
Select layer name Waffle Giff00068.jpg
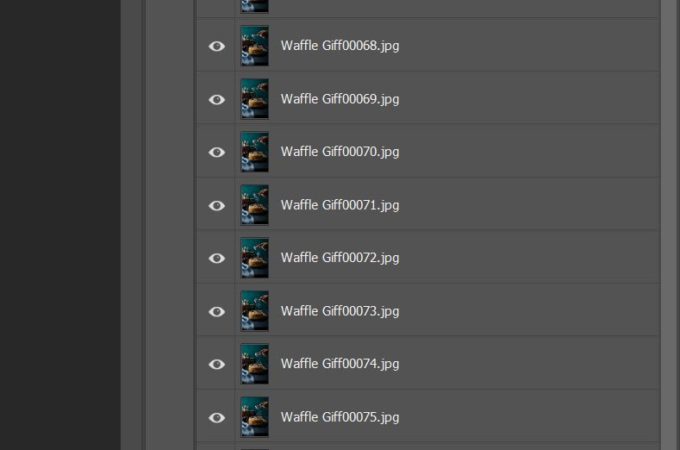[x=340, y=46]
